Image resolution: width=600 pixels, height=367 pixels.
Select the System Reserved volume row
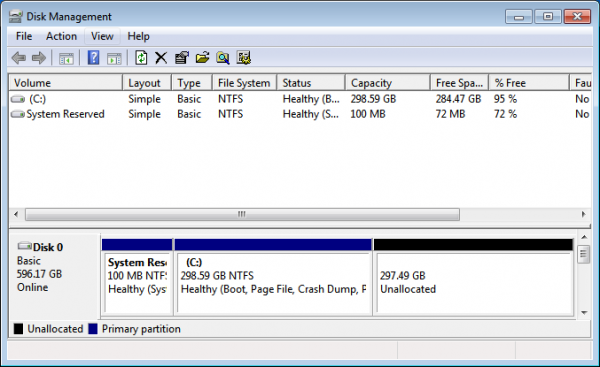click(x=300, y=114)
